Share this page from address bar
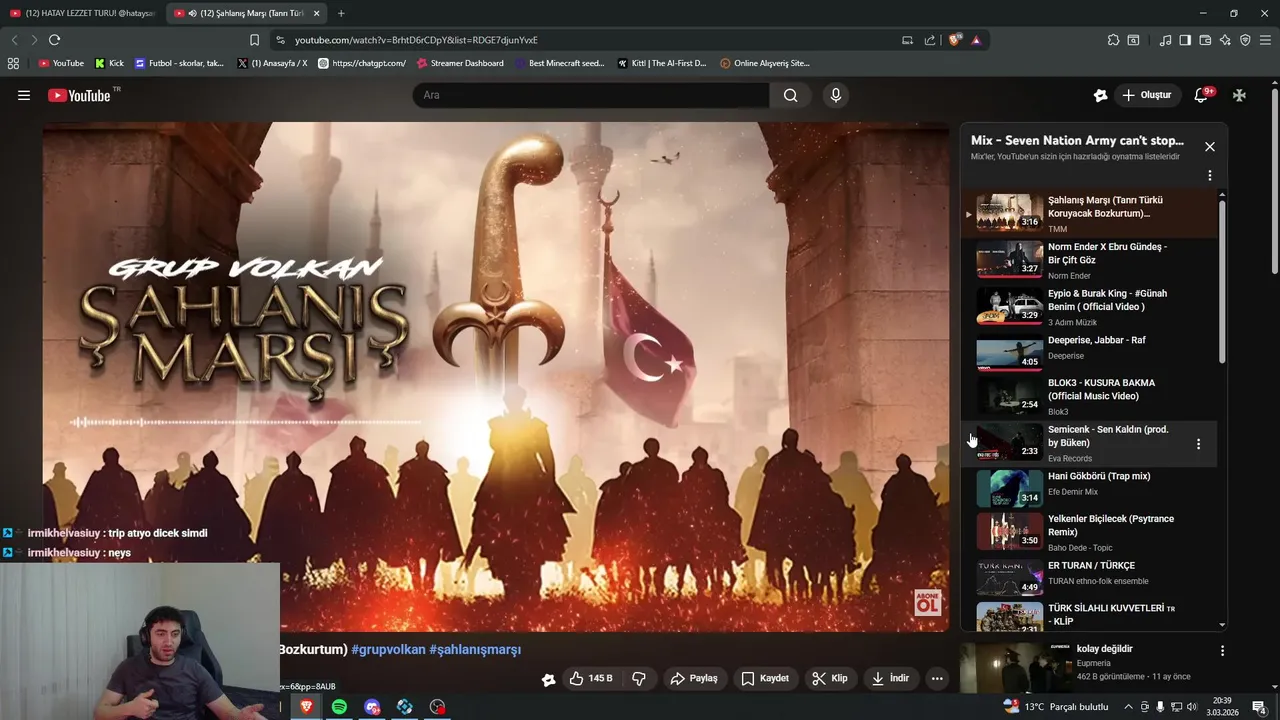 (930, 40)
